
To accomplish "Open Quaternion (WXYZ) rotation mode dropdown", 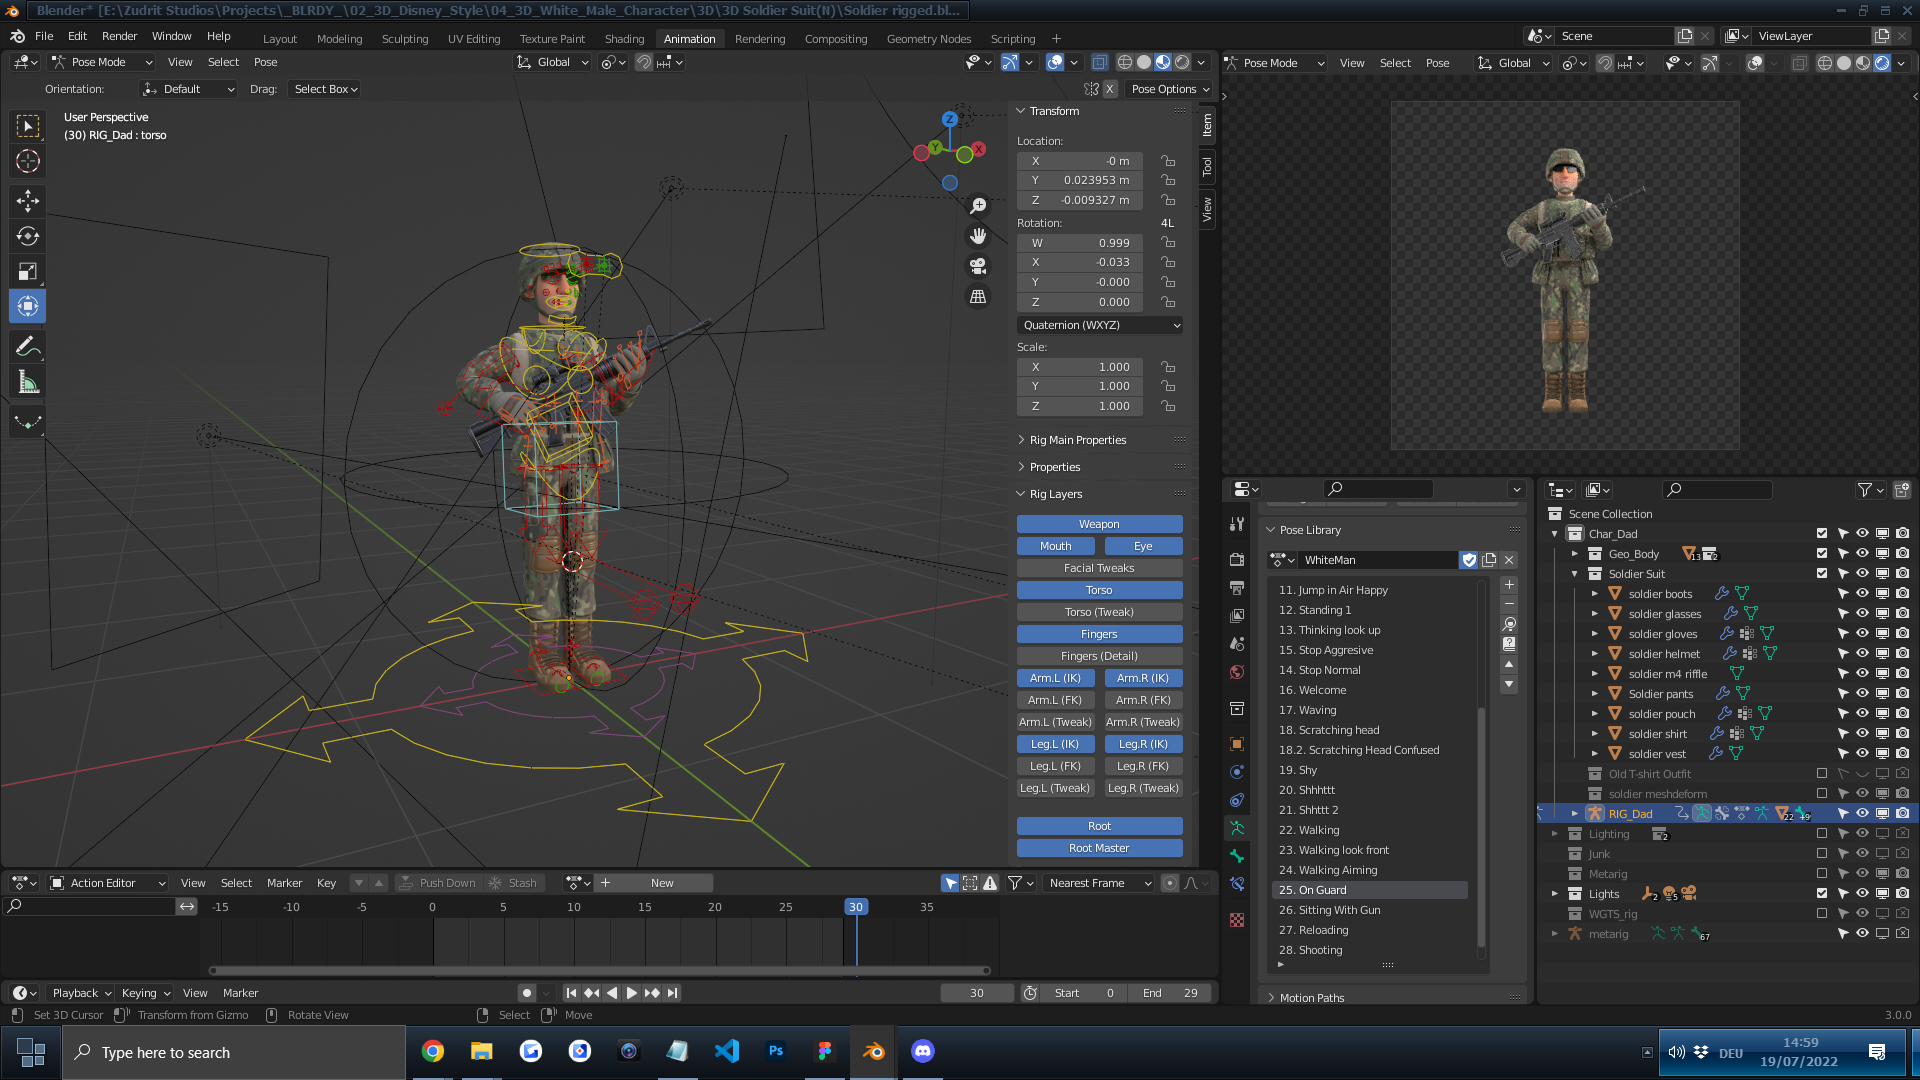I will [x=1100, y=325].
